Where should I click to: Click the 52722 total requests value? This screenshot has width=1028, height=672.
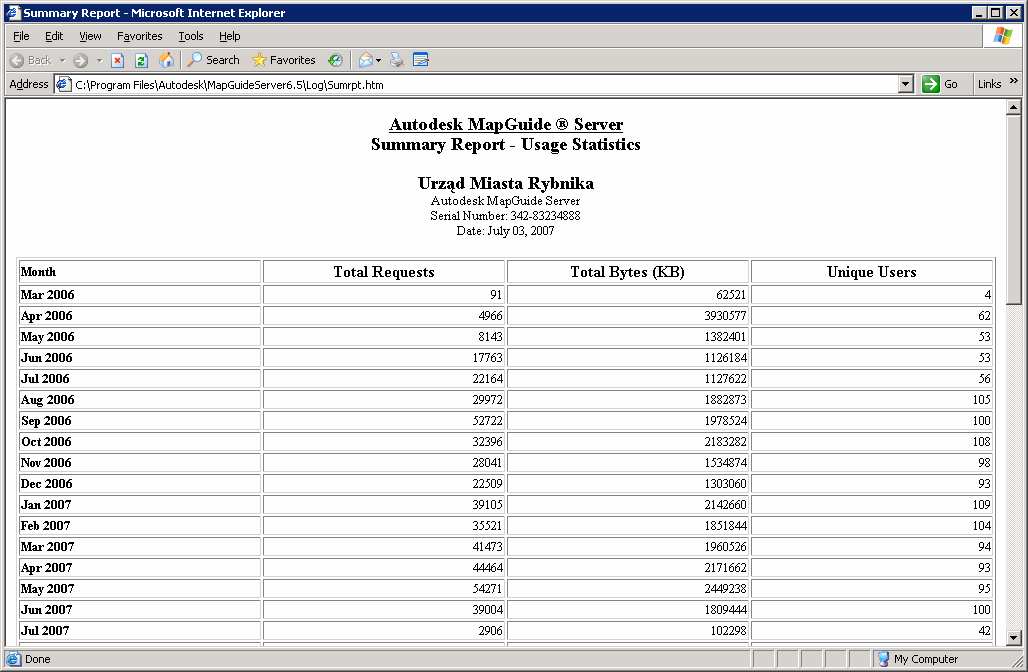pos(487,420)
